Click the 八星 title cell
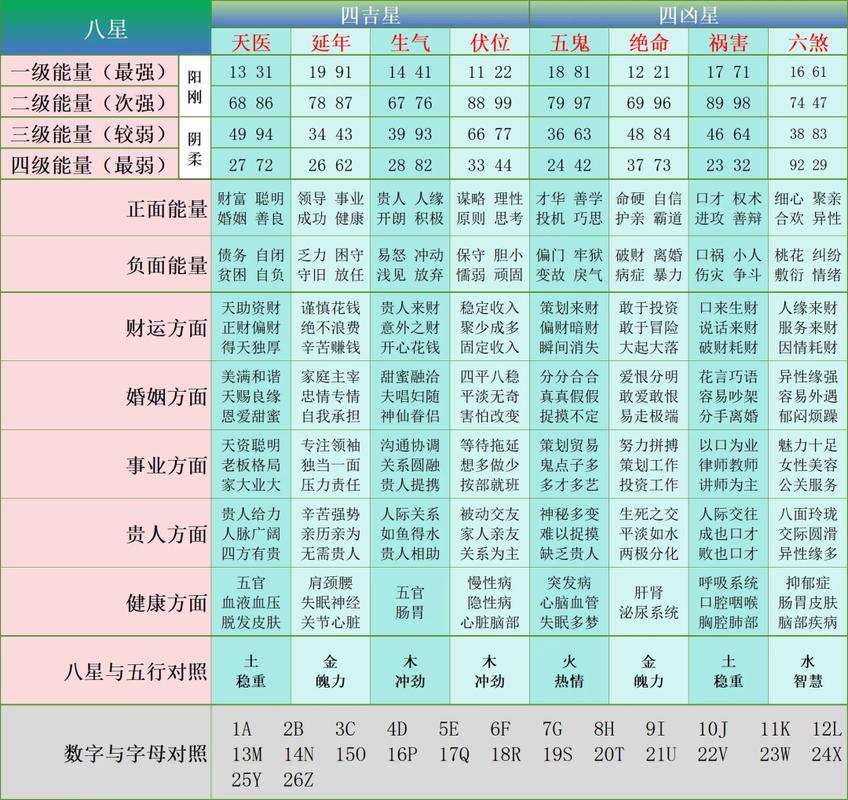 coord(105,28)
